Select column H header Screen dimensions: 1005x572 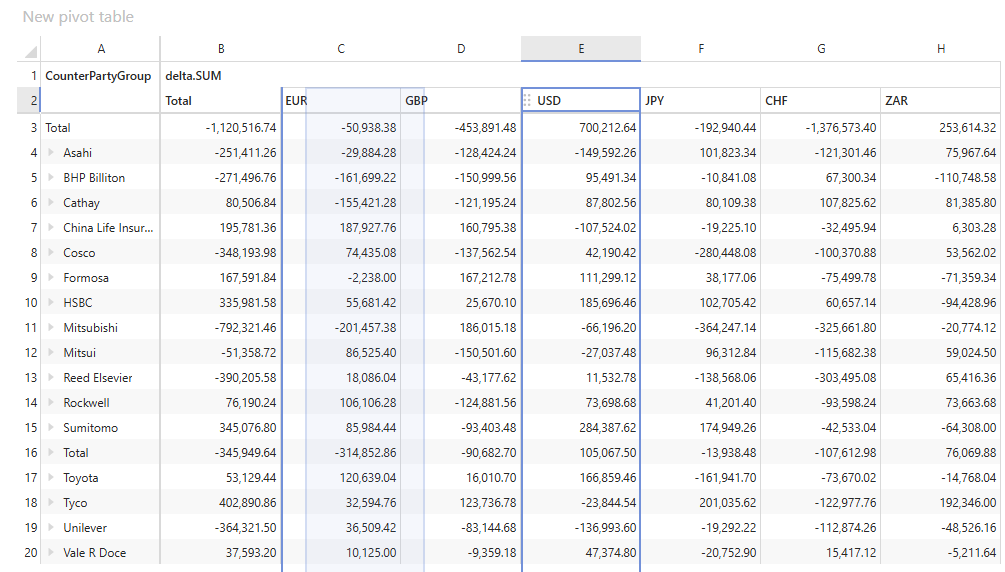[x=940, y=49]
